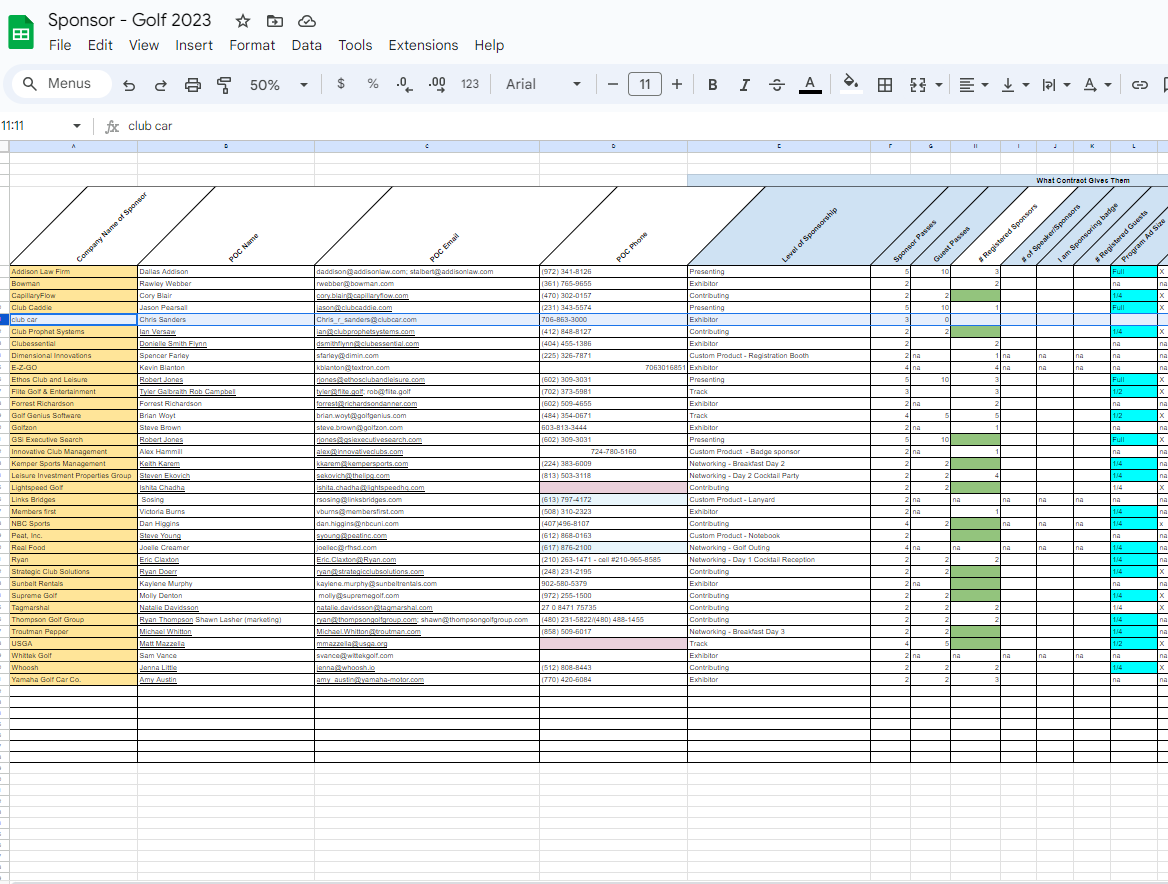Open the Arial font family dropdown
Screen dimensions: 1168x884
pos(543,84)
